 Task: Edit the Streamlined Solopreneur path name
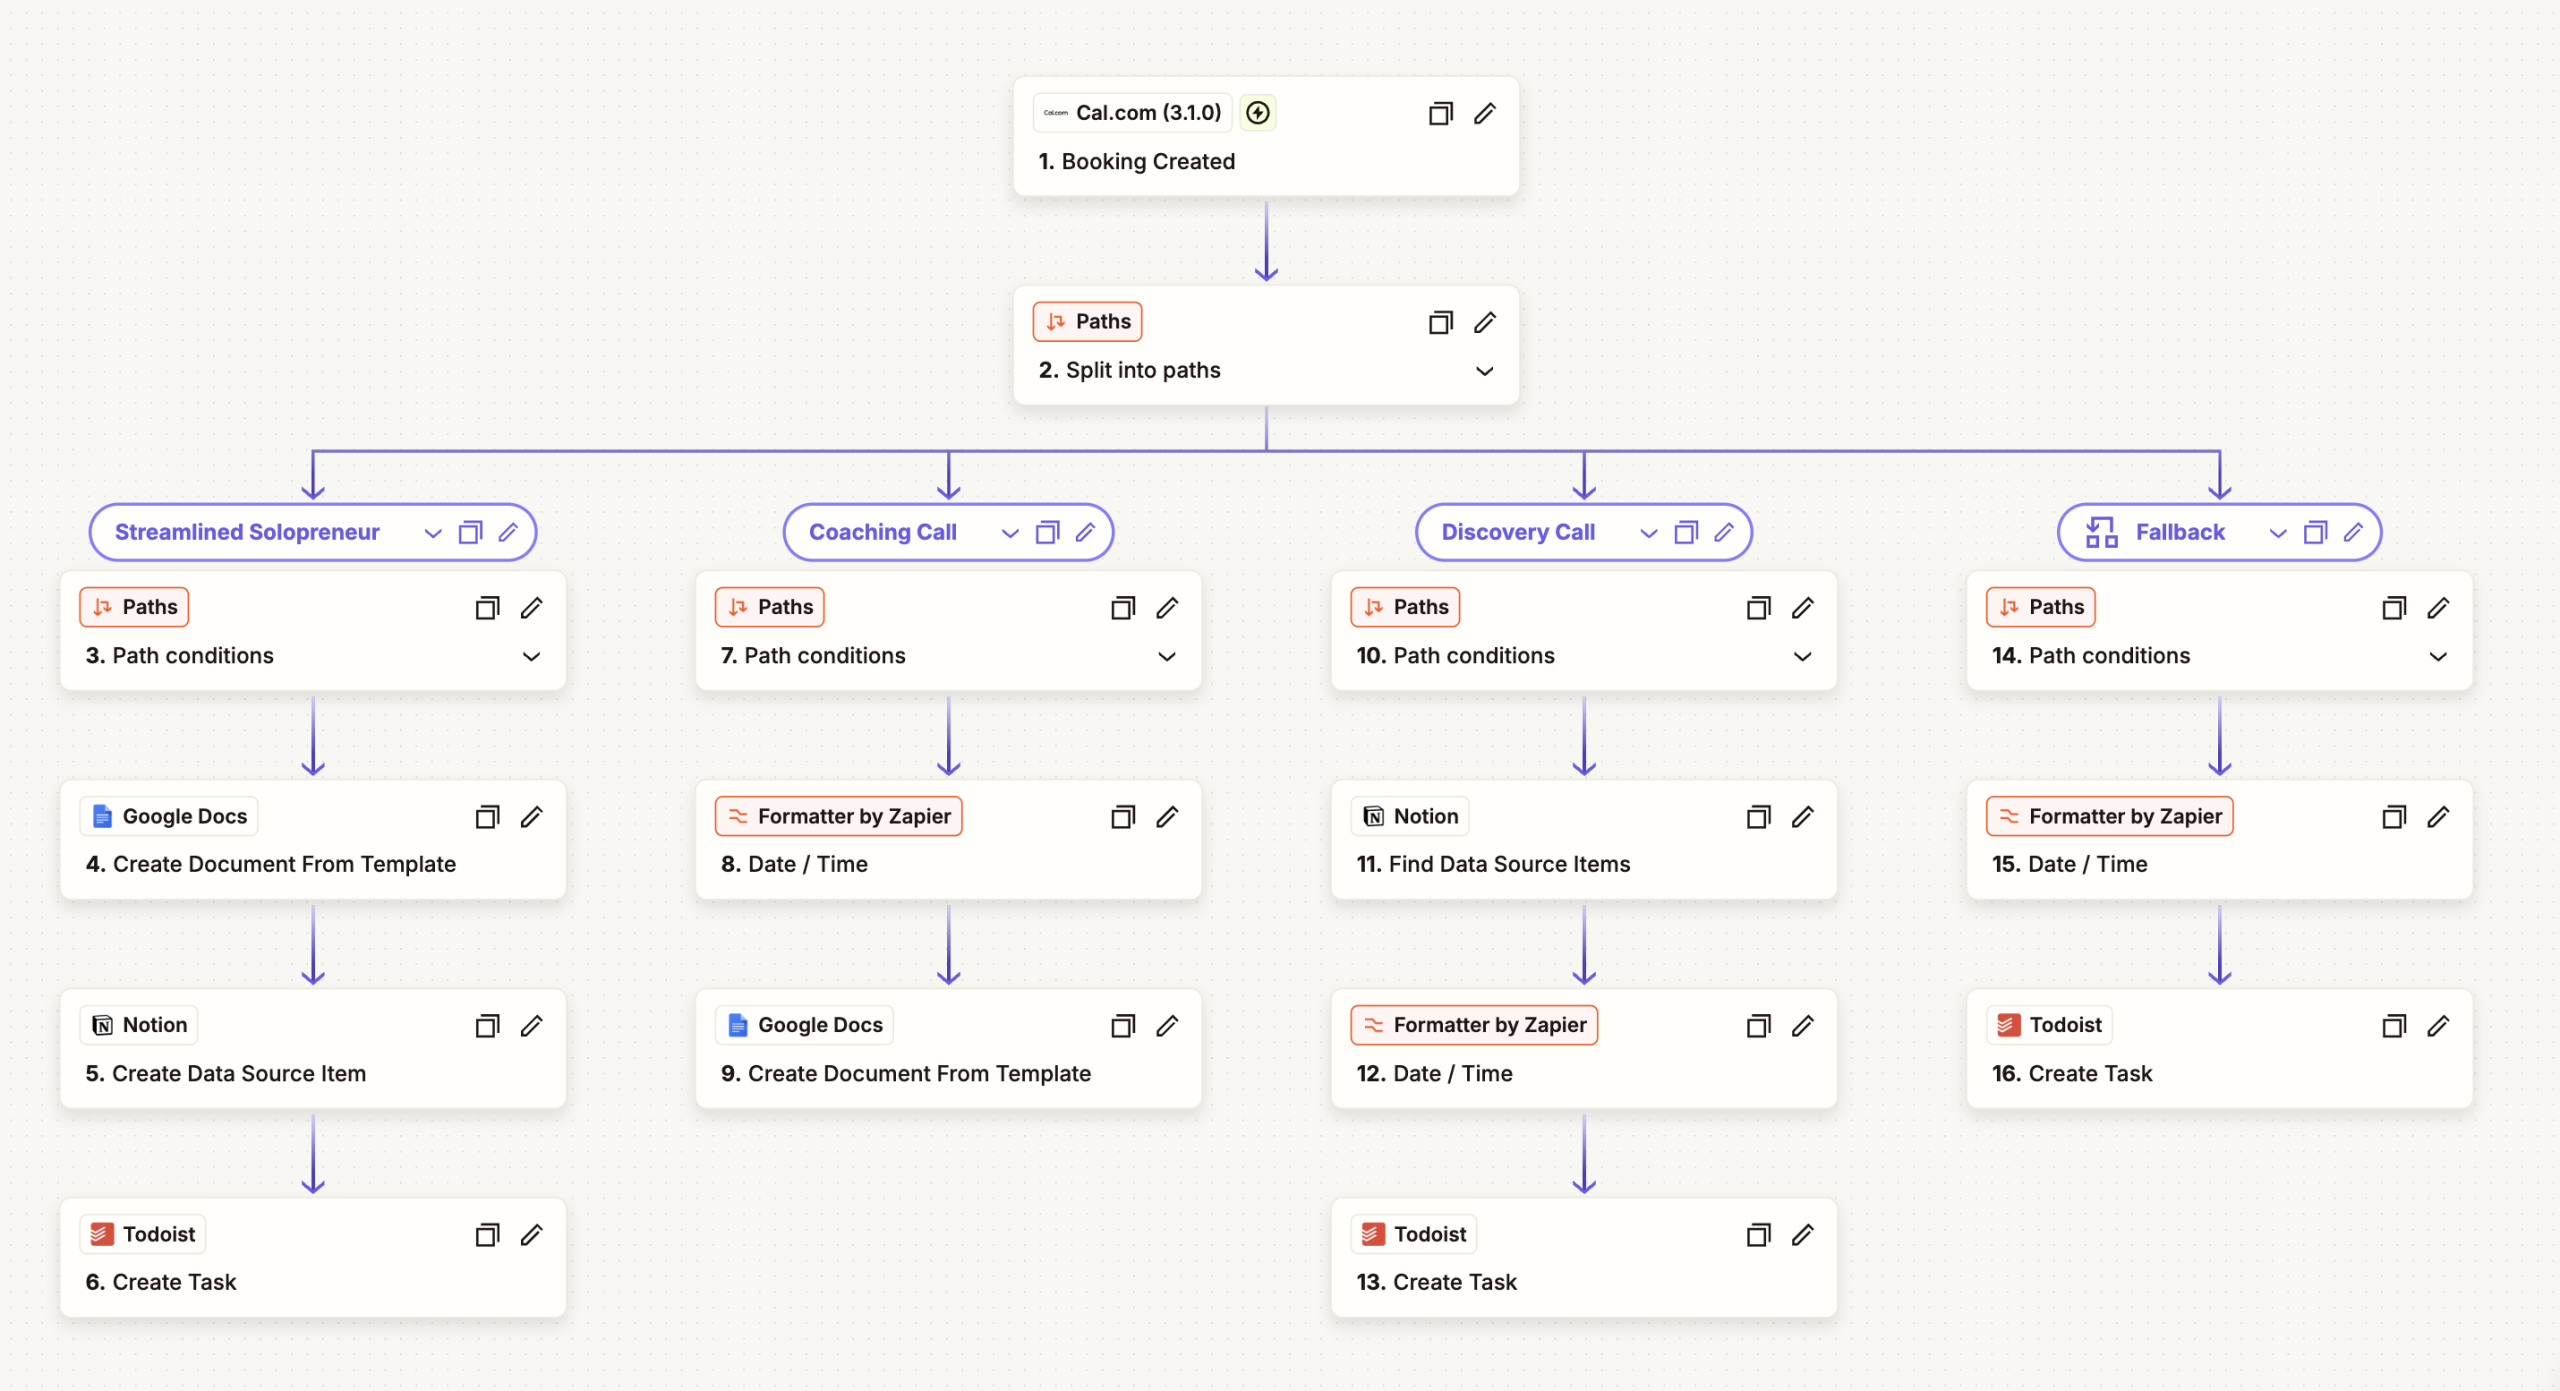tap(508, 532)
